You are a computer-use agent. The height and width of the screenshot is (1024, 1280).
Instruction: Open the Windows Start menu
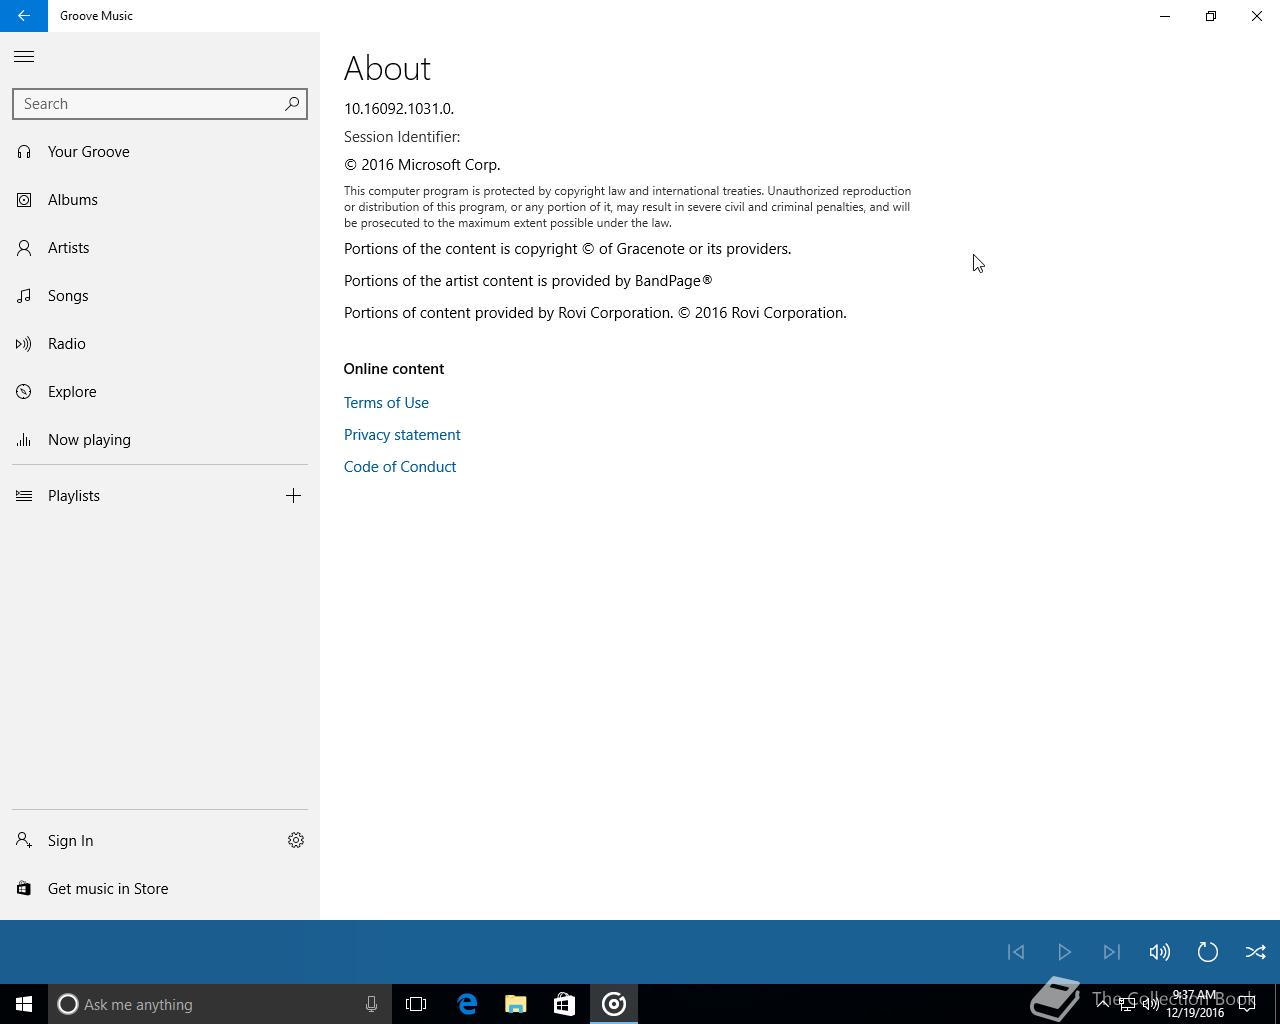(x=24, y=1004)
